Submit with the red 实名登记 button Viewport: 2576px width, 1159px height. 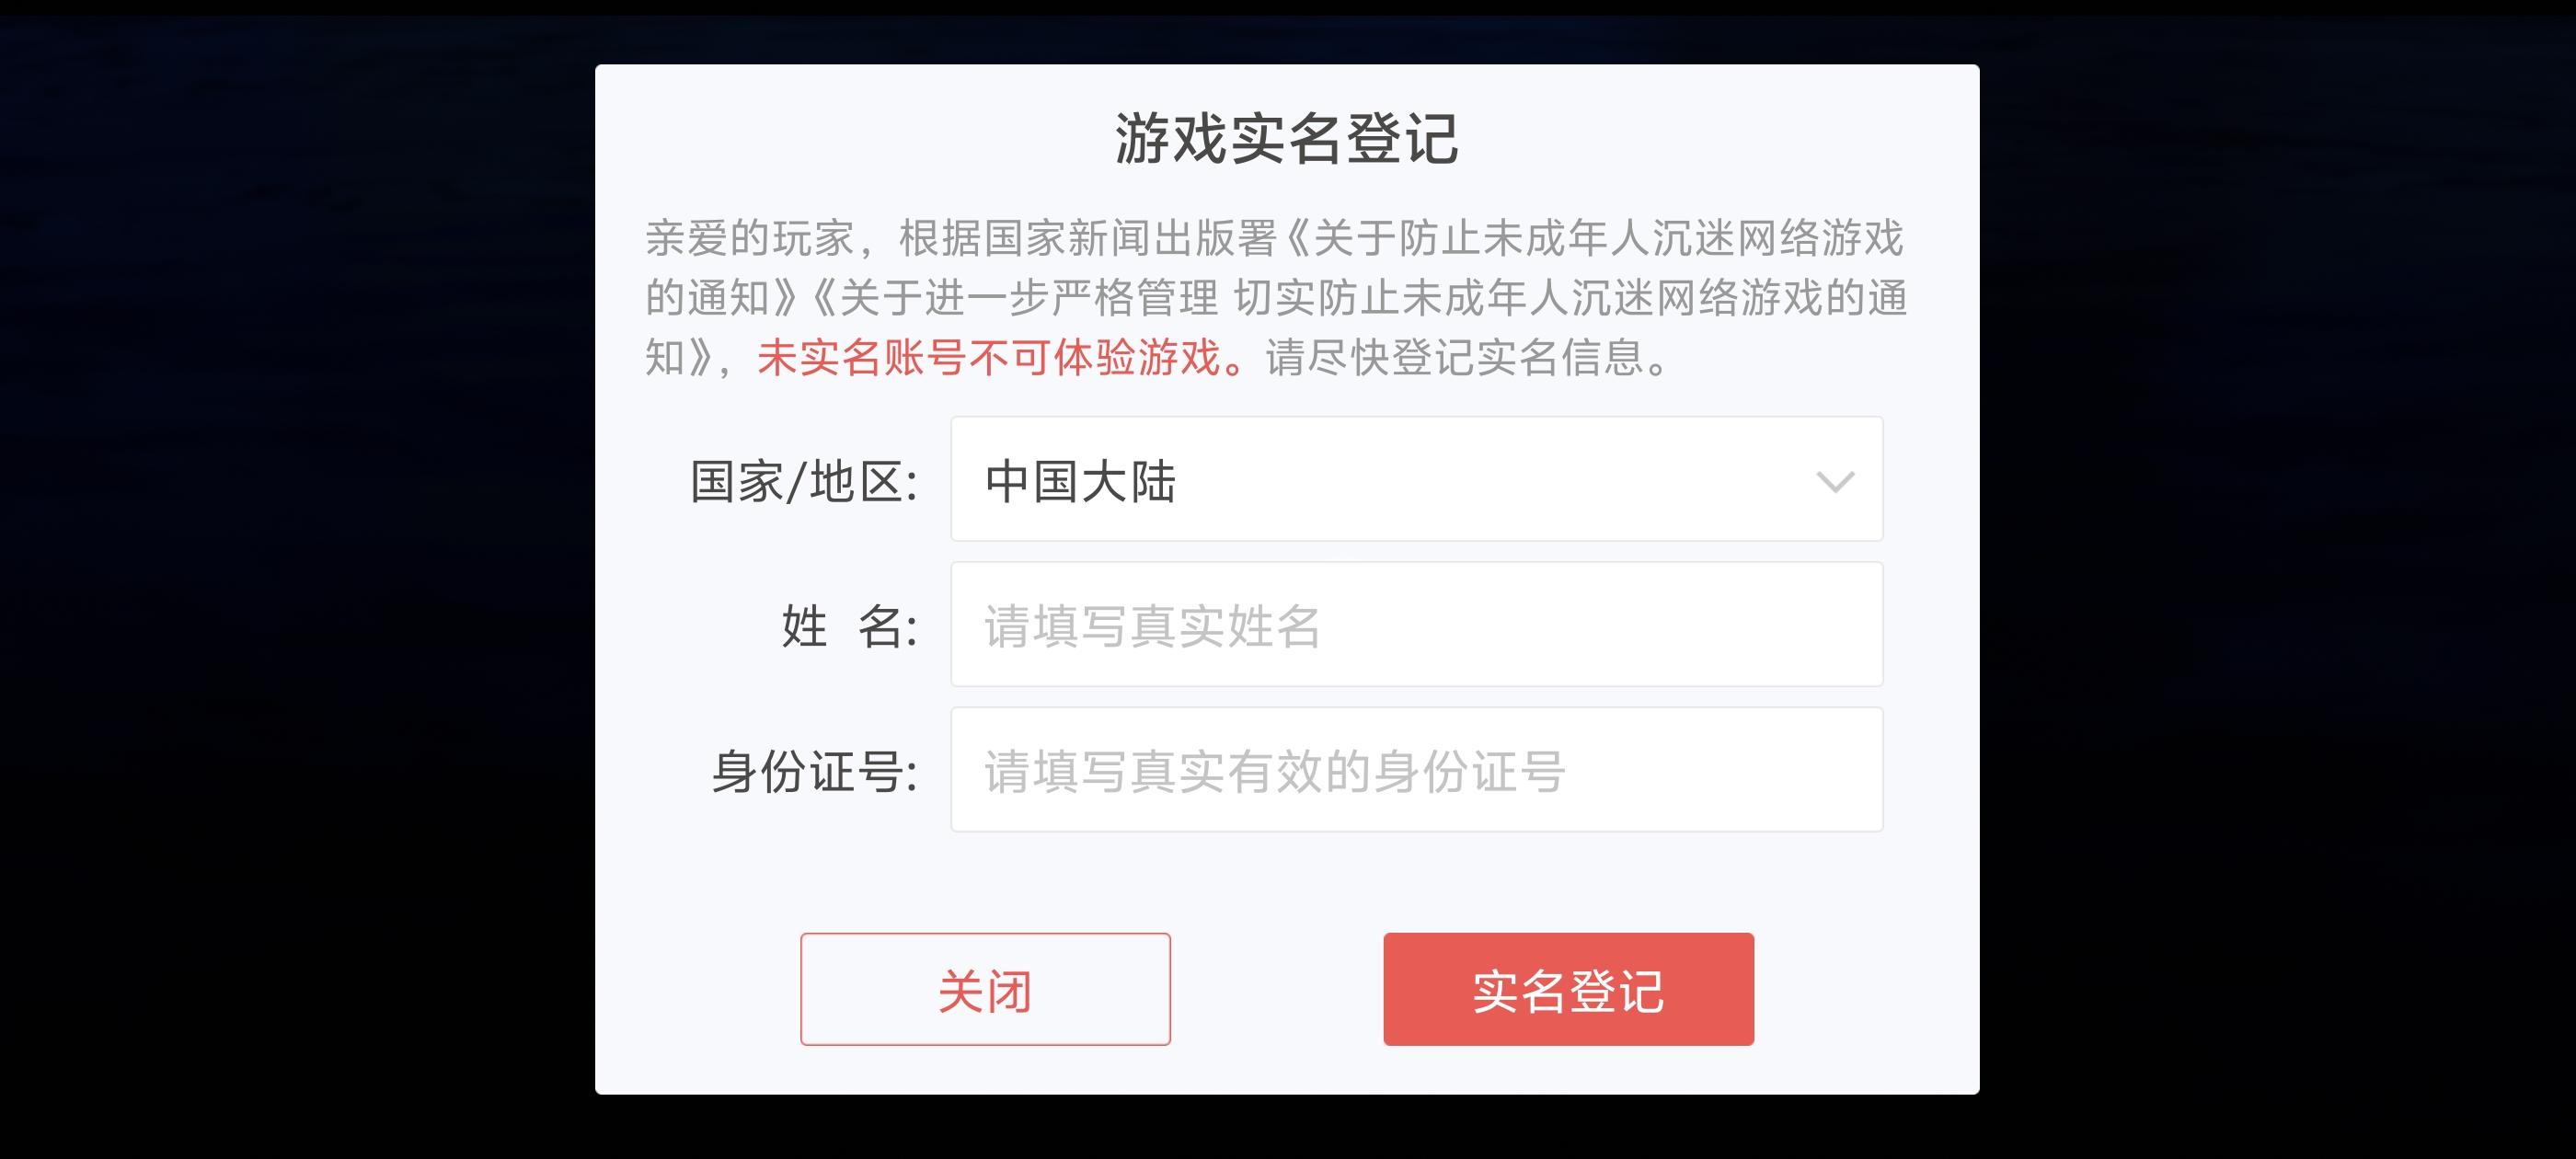tap(1568, 990)
